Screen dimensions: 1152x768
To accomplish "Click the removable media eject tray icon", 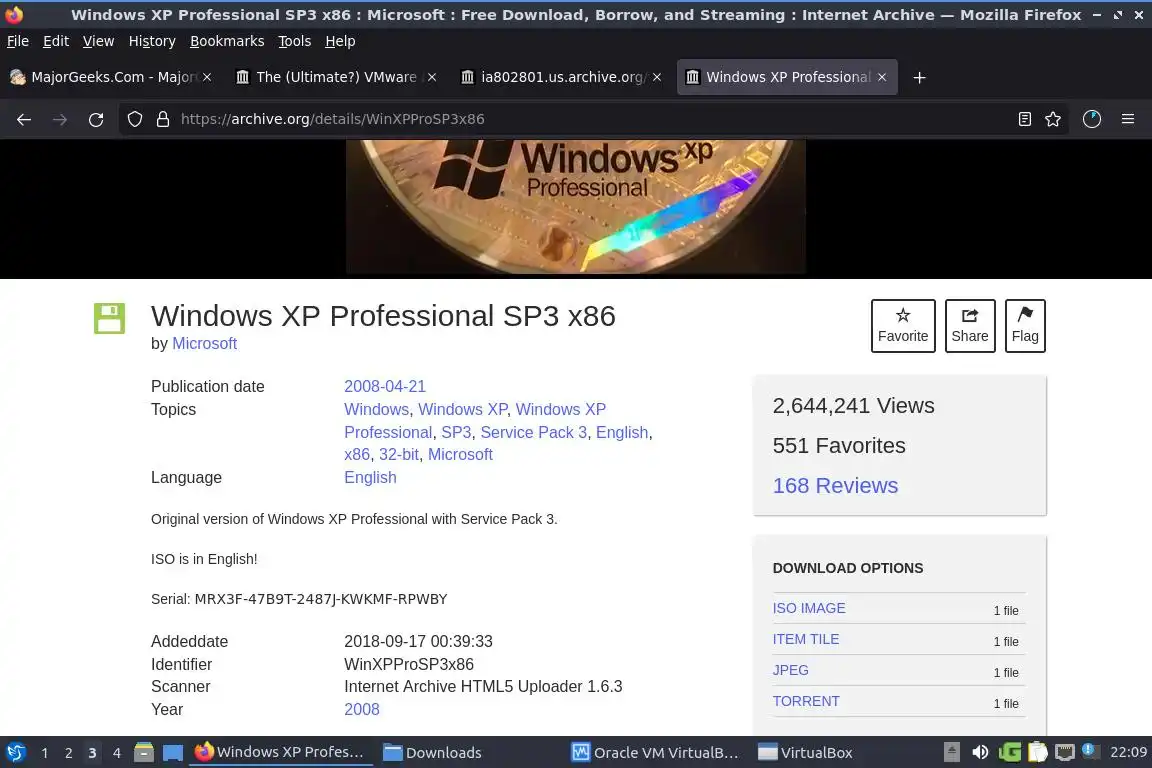I will 951,752.
